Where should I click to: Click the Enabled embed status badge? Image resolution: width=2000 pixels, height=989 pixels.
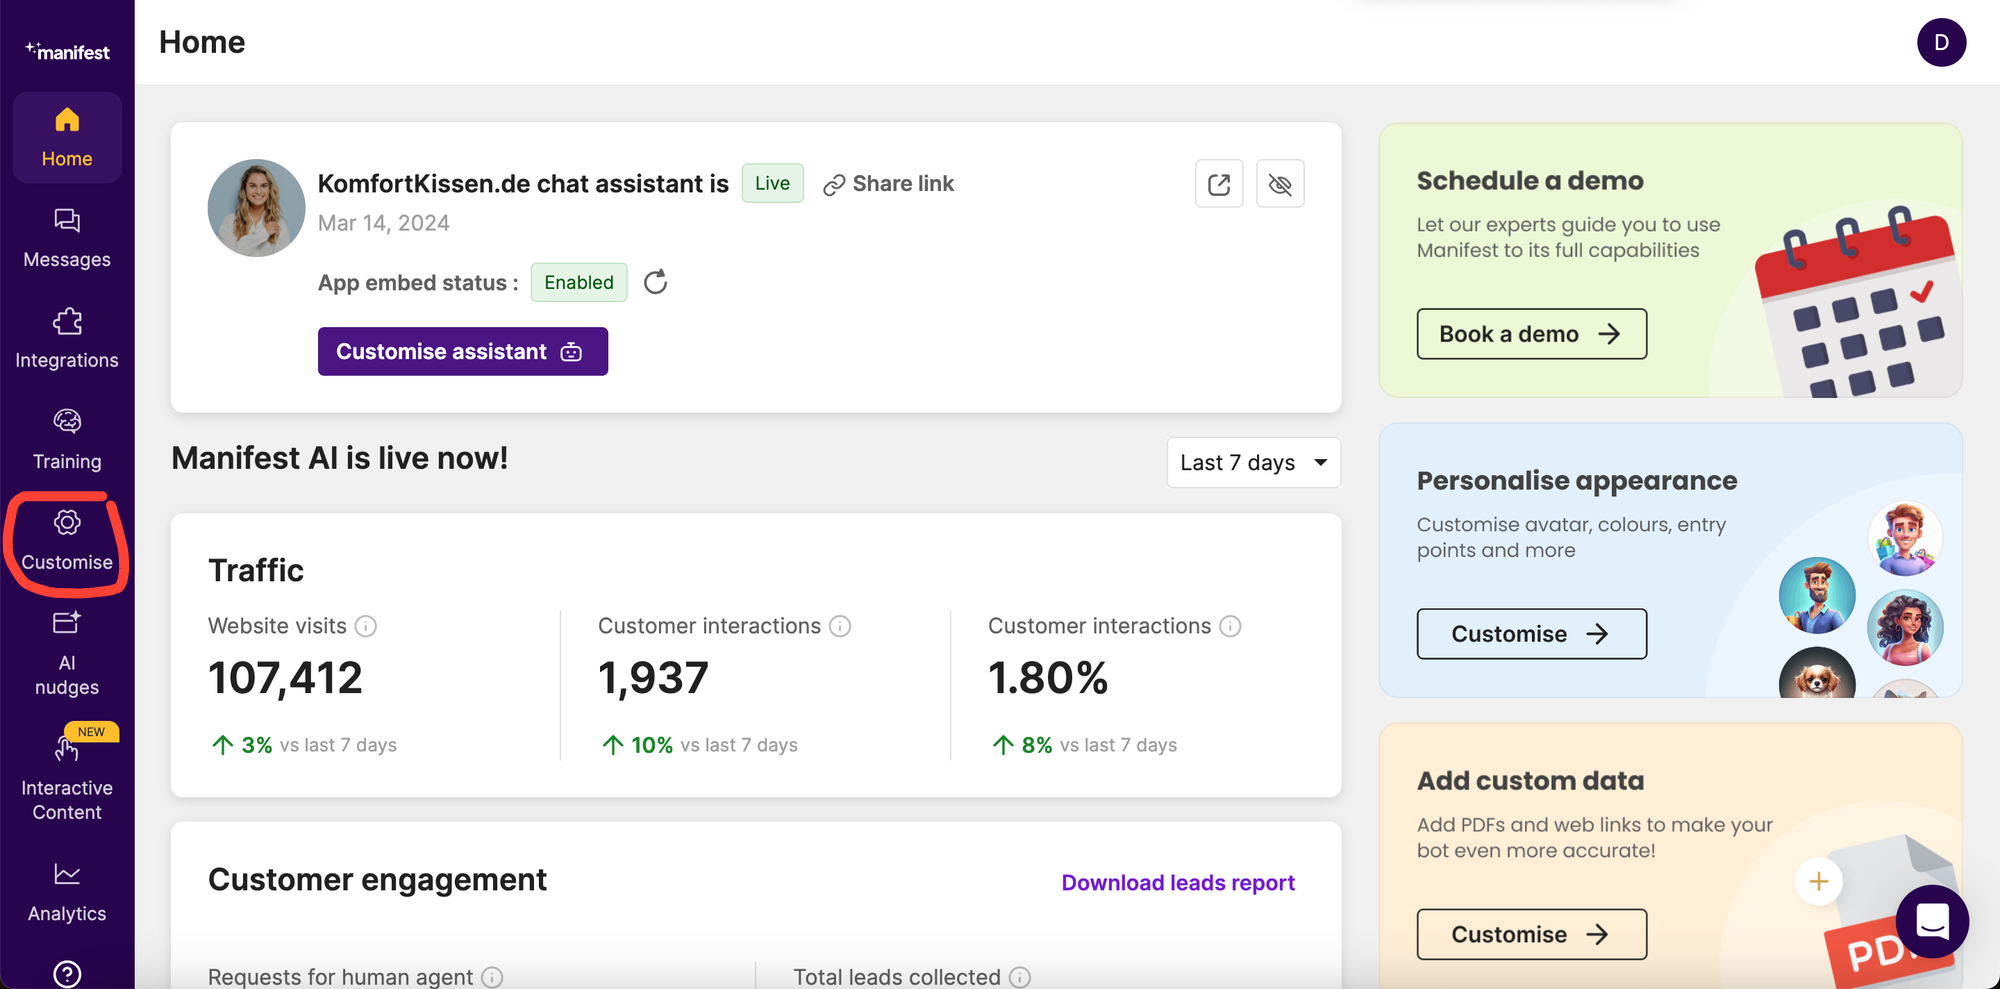tap(578, 282)
